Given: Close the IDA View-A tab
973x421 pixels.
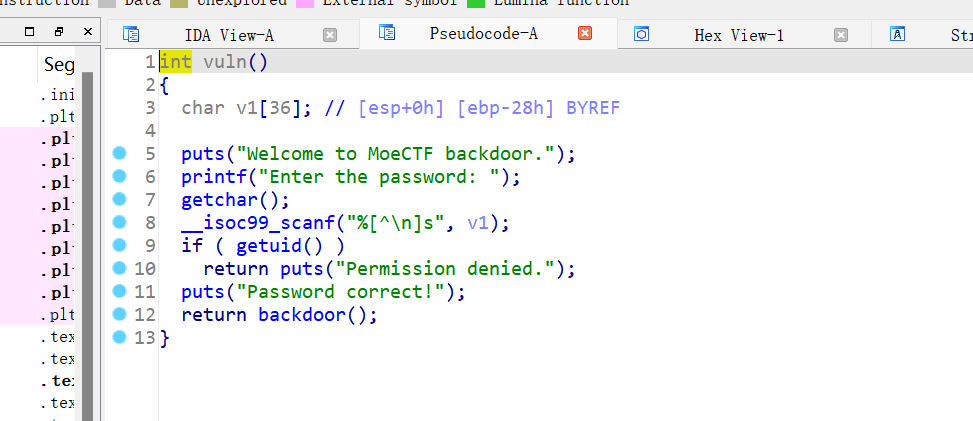Looking at the screenshot, I should tap(330, 35).
